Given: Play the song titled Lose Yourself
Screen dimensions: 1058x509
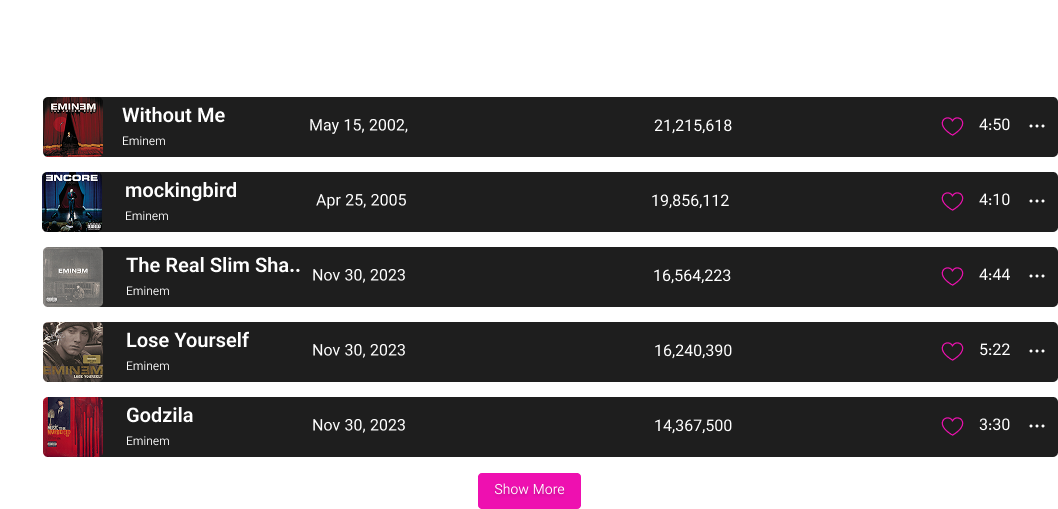Looking at the screenshot, I should point(187,340).
